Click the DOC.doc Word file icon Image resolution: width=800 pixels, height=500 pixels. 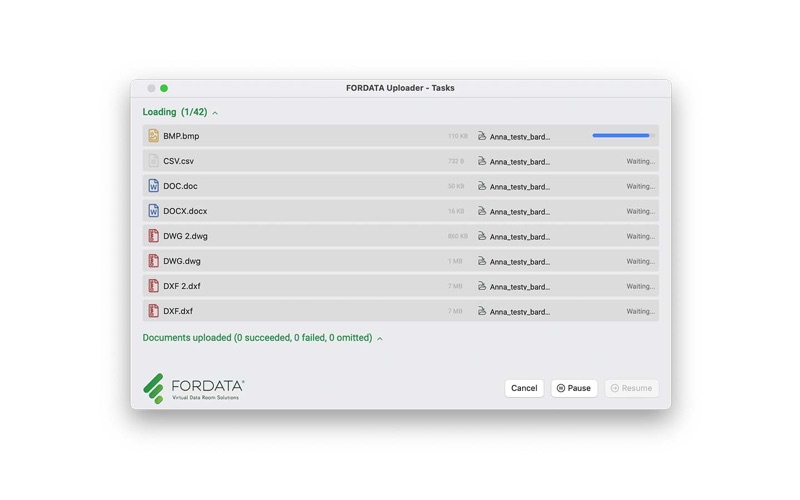coord(153,186)
